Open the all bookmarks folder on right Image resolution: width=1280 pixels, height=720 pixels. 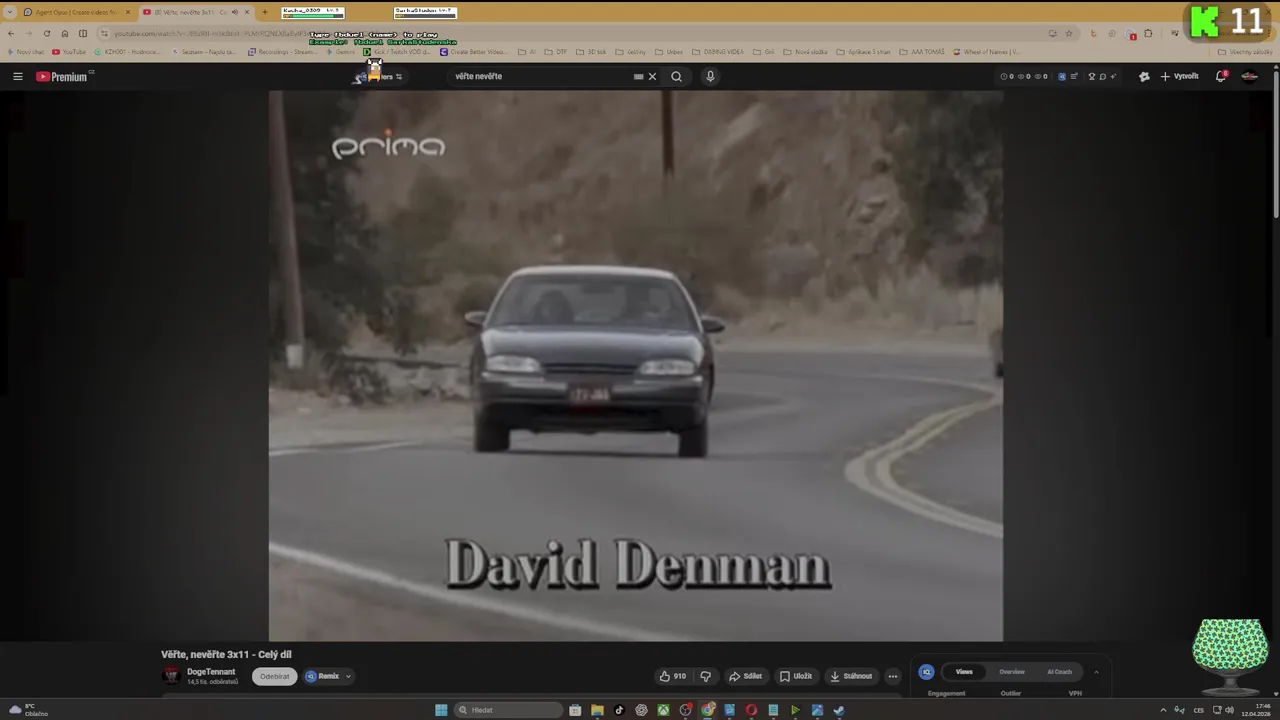coord(1245,52)
